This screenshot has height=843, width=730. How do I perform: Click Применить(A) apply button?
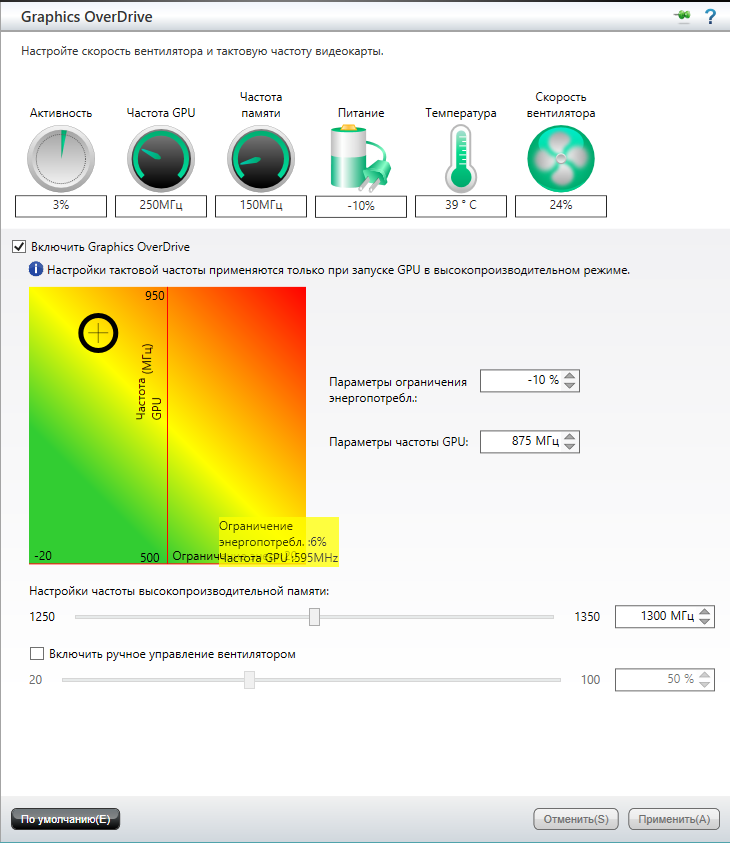pyautogui.click(x=674, y=819)
